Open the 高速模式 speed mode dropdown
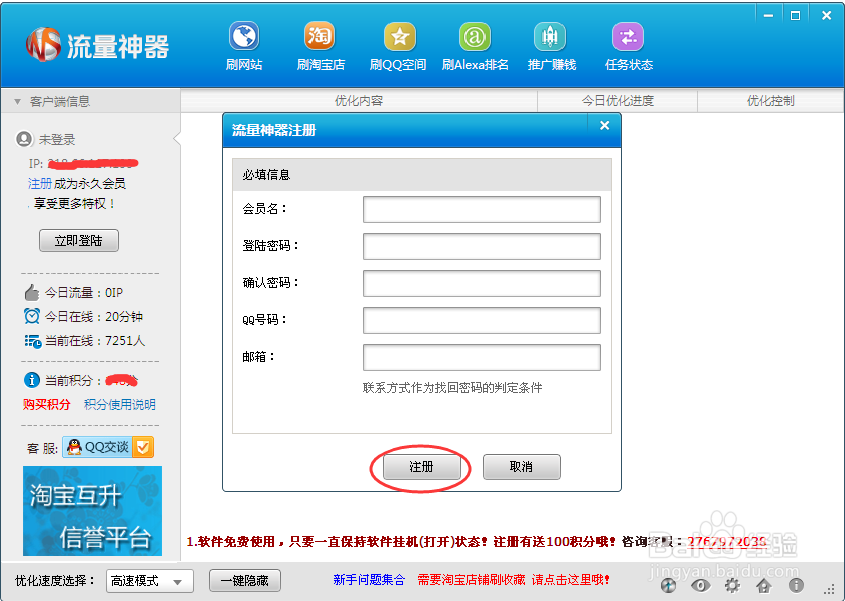Screen dimensions: 845x601 [x=149, y=581]
